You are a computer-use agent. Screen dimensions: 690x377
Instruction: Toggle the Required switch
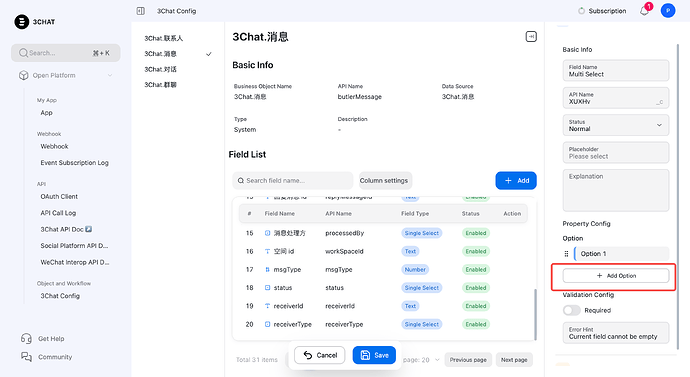click(x=572, y=310)
